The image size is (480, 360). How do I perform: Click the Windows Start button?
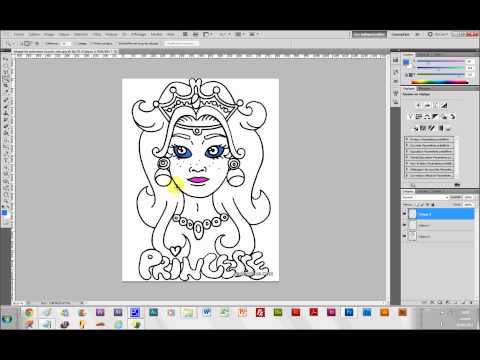[x=7, y=319]
